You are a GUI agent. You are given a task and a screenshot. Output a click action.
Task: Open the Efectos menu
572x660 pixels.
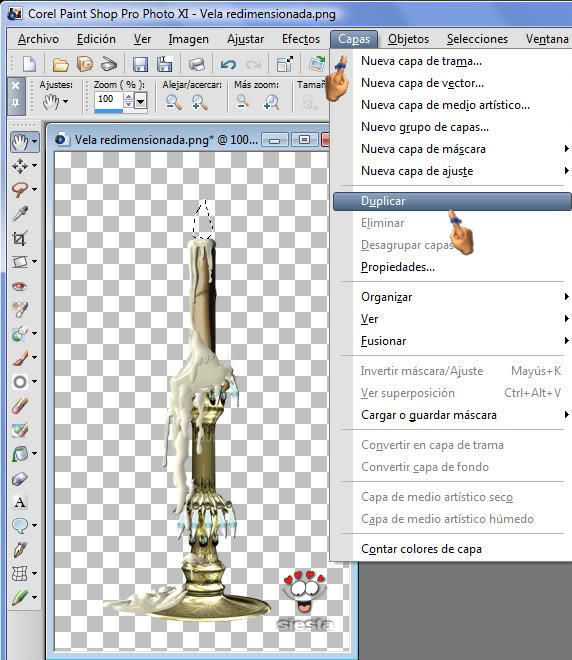point(301,39)
